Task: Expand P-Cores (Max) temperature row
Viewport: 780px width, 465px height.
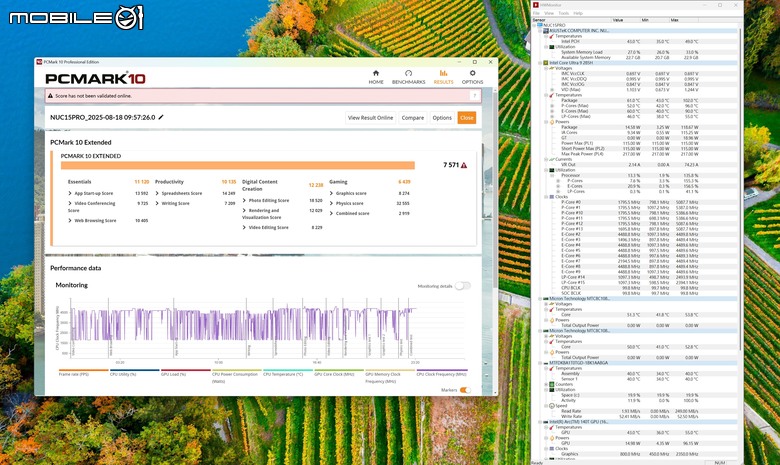Action: (x=552, y=105)
